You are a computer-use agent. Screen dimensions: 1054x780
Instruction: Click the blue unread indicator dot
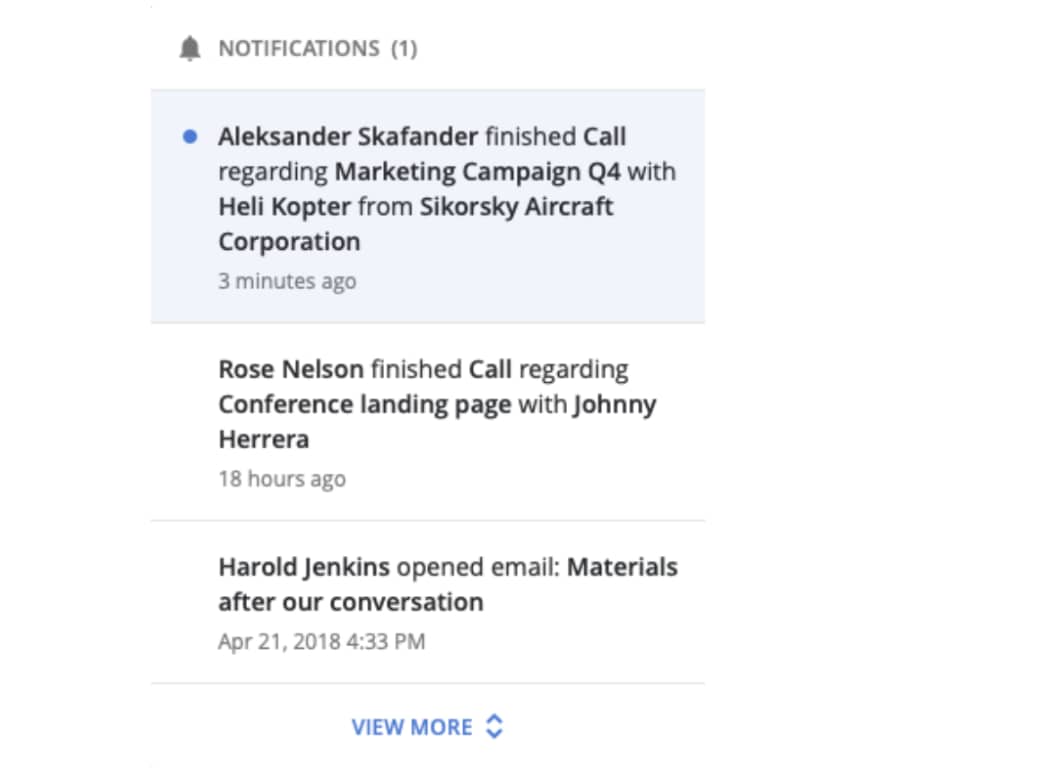tap(190, 137)
